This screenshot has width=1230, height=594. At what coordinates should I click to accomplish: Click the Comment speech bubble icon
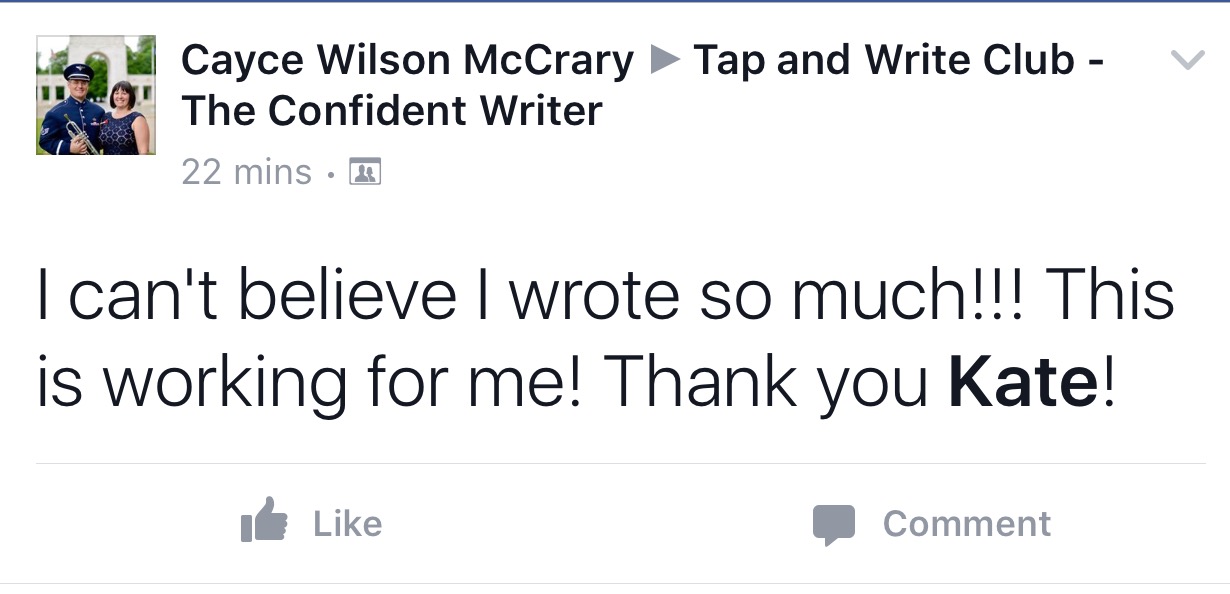[x=833, y=524]
